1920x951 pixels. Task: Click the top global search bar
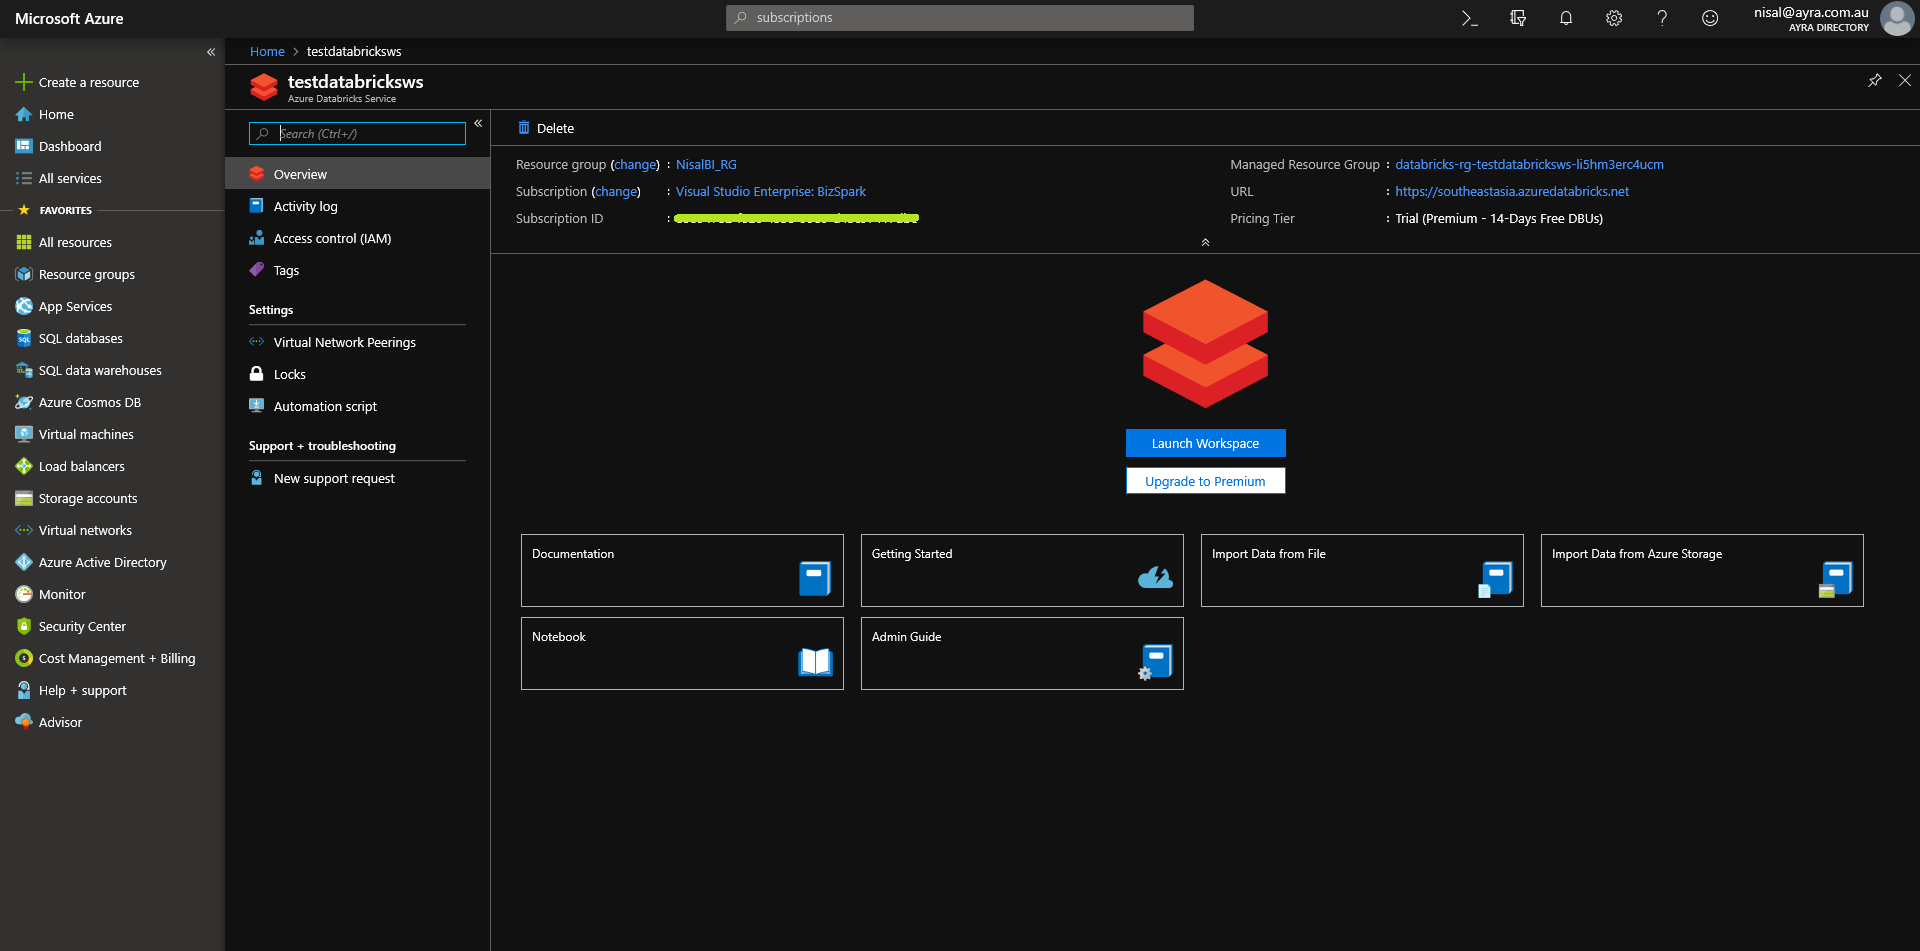tap(959, 18)
